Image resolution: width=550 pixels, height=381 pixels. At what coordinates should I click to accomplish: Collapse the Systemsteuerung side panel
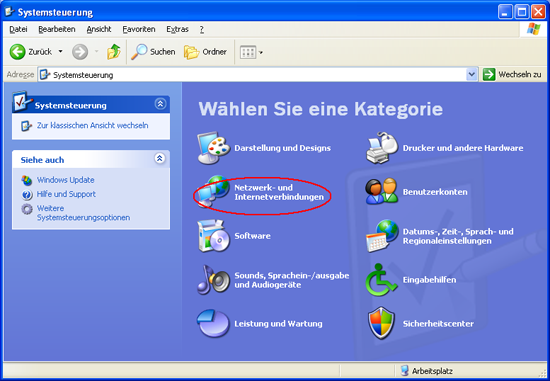point(160,104)
